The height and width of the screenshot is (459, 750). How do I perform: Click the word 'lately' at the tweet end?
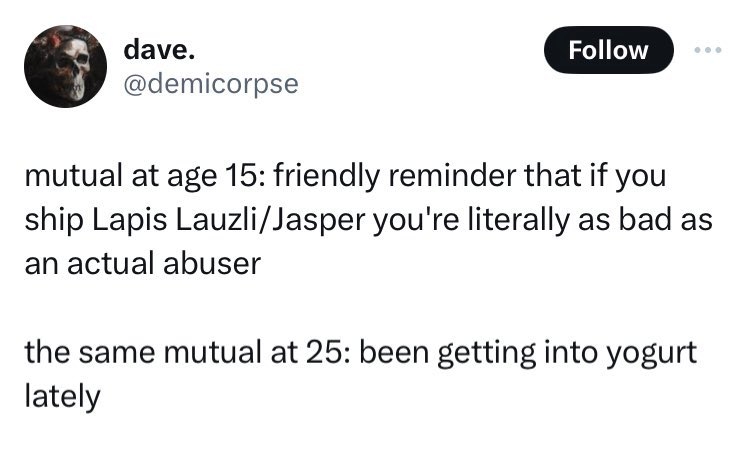[x=62, y=396]
